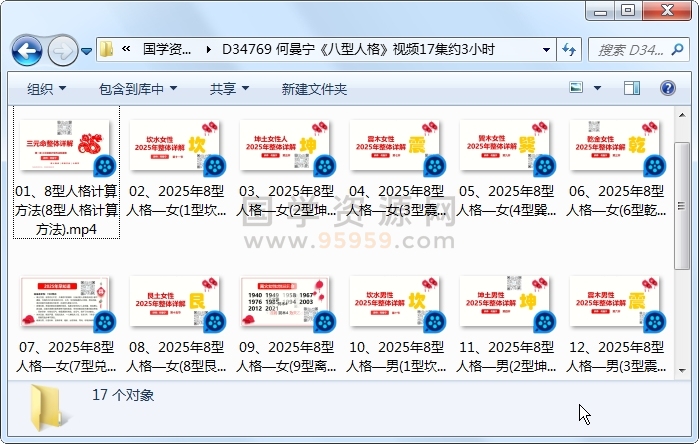699x444 pixels.
Task: Select the 10 坎水男性 video thumbnail
Action: 396,302
